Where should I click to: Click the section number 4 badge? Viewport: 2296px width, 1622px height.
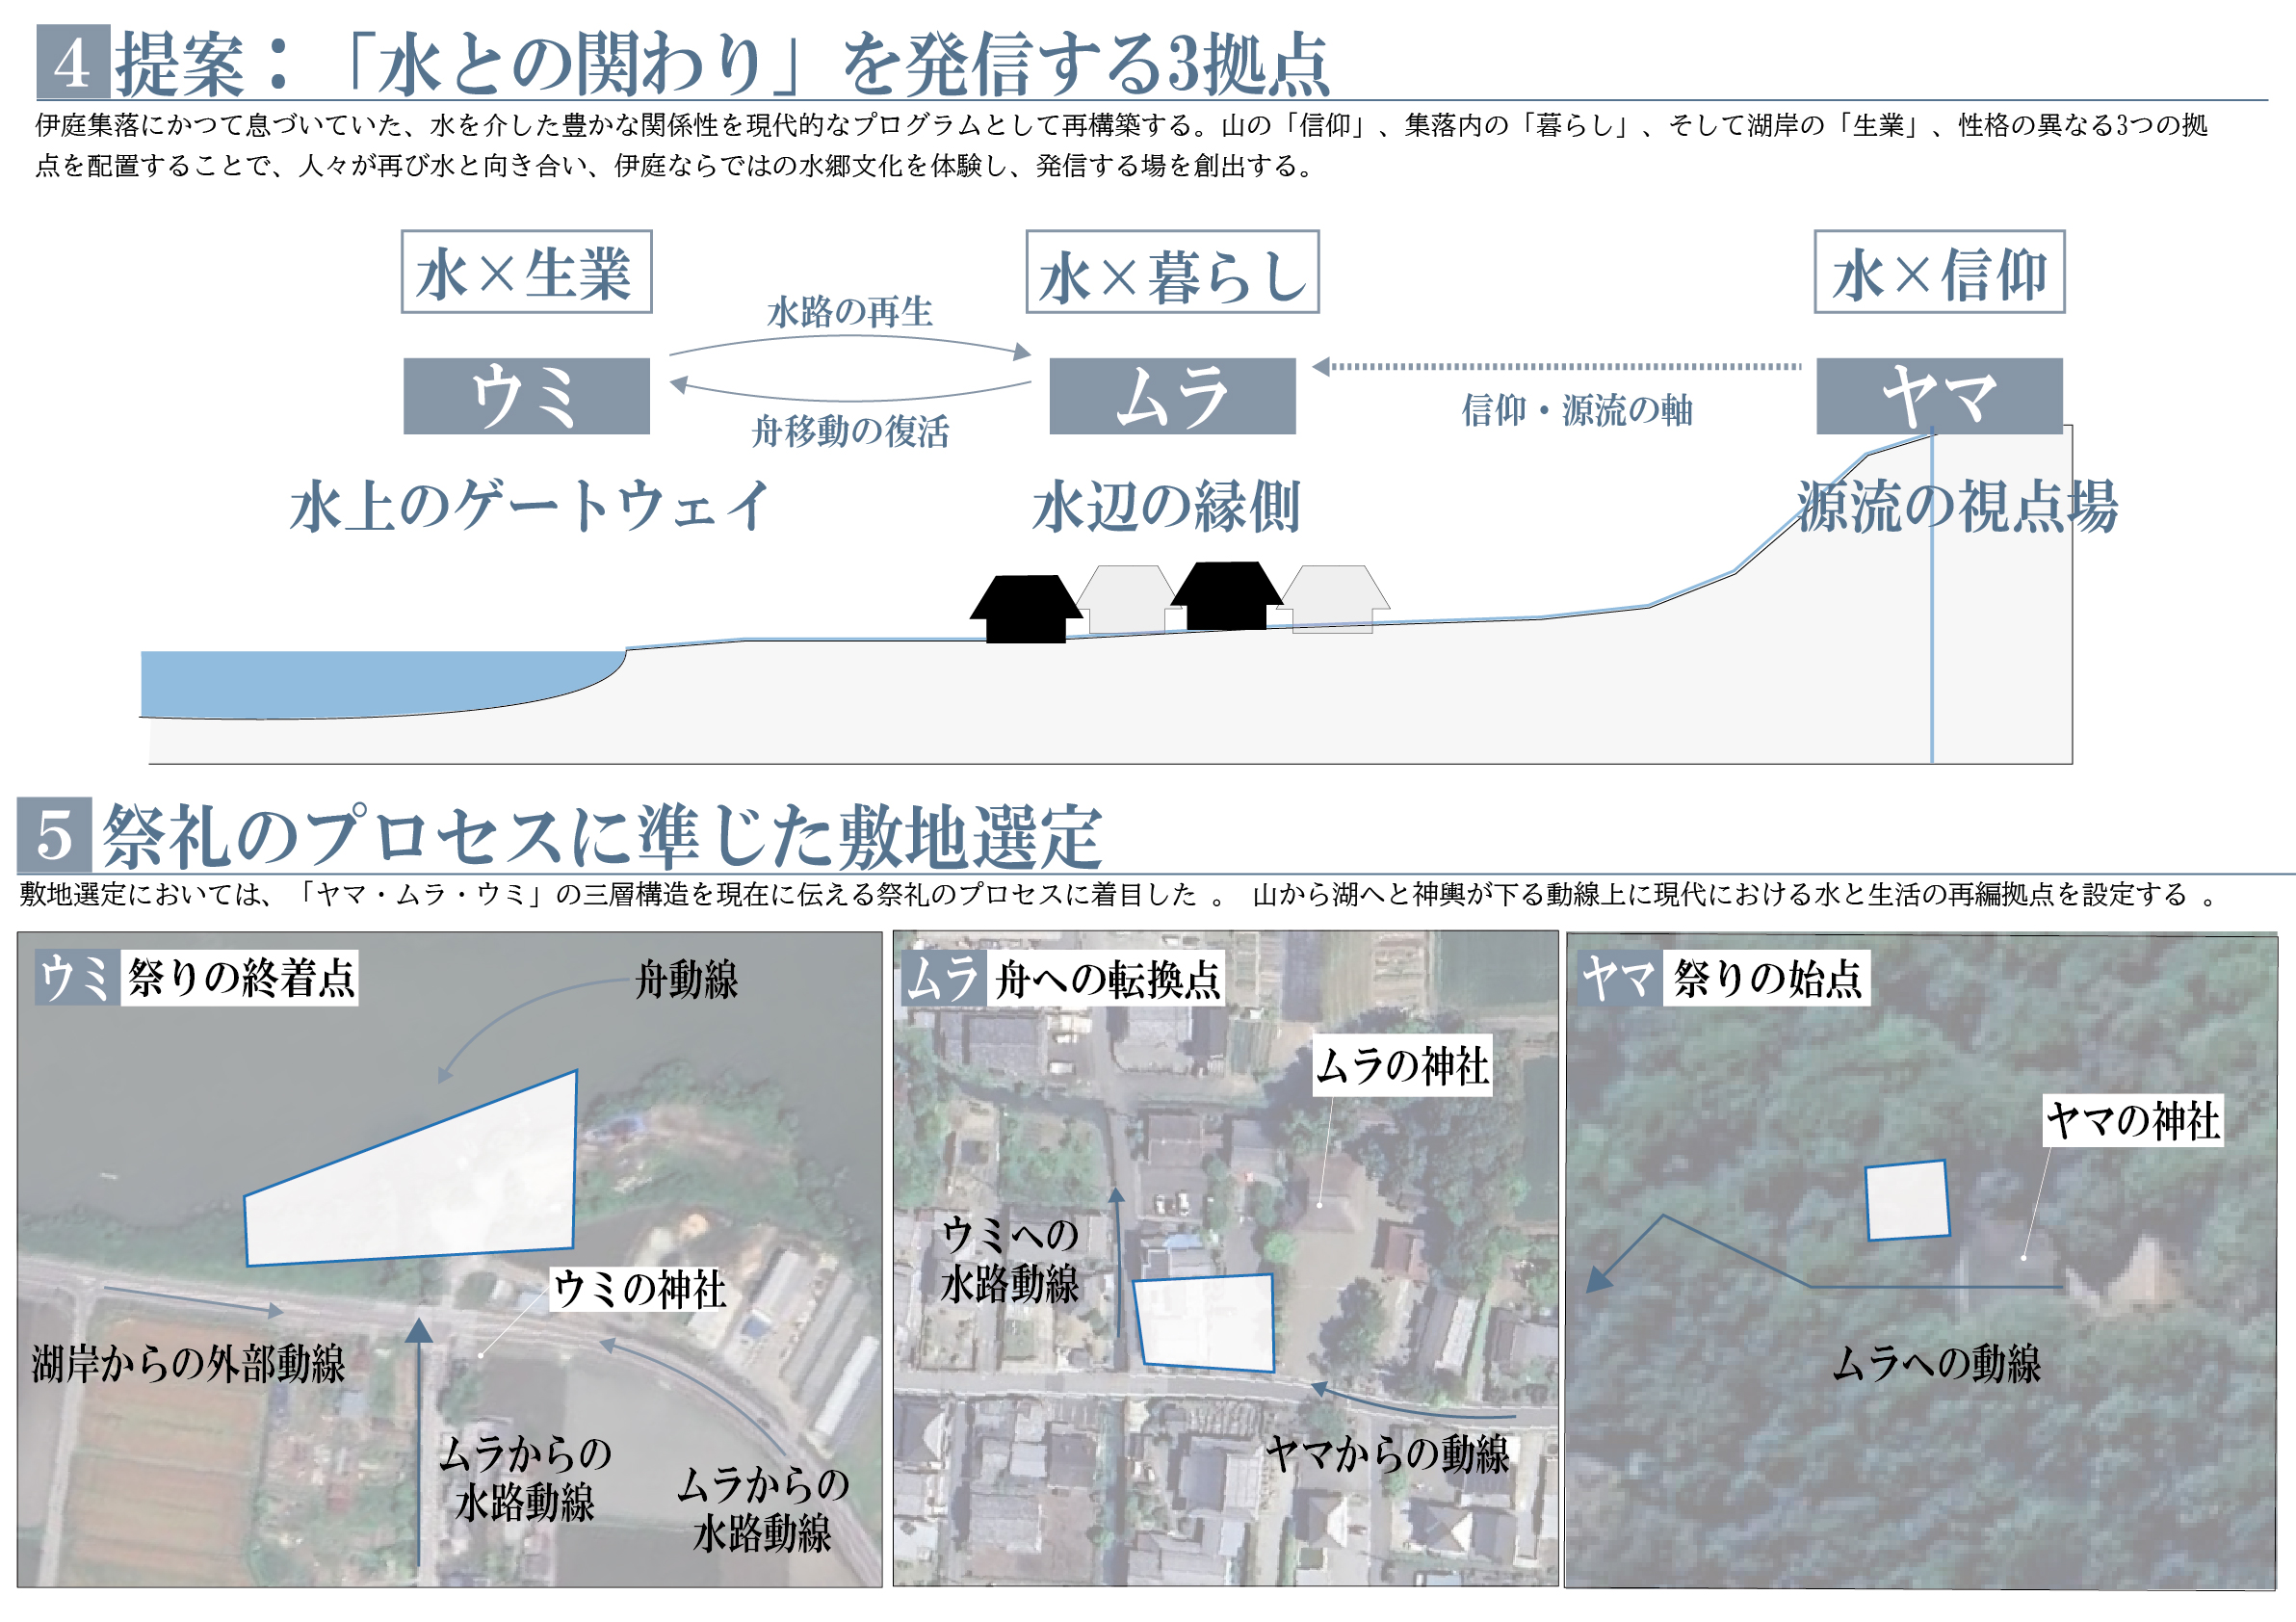point(72,62)
